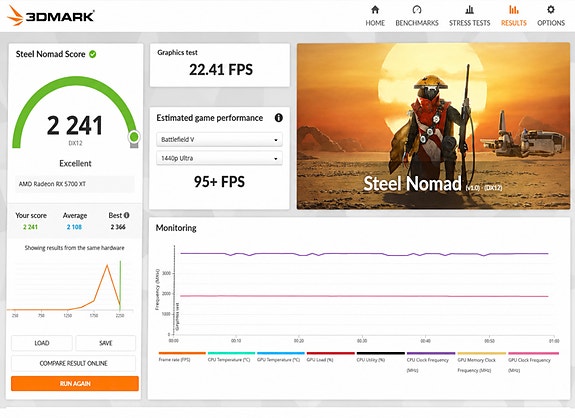Toggle GPU Load (%) legend swatch
The image size is (575, 418).
[x=331, y=353]
